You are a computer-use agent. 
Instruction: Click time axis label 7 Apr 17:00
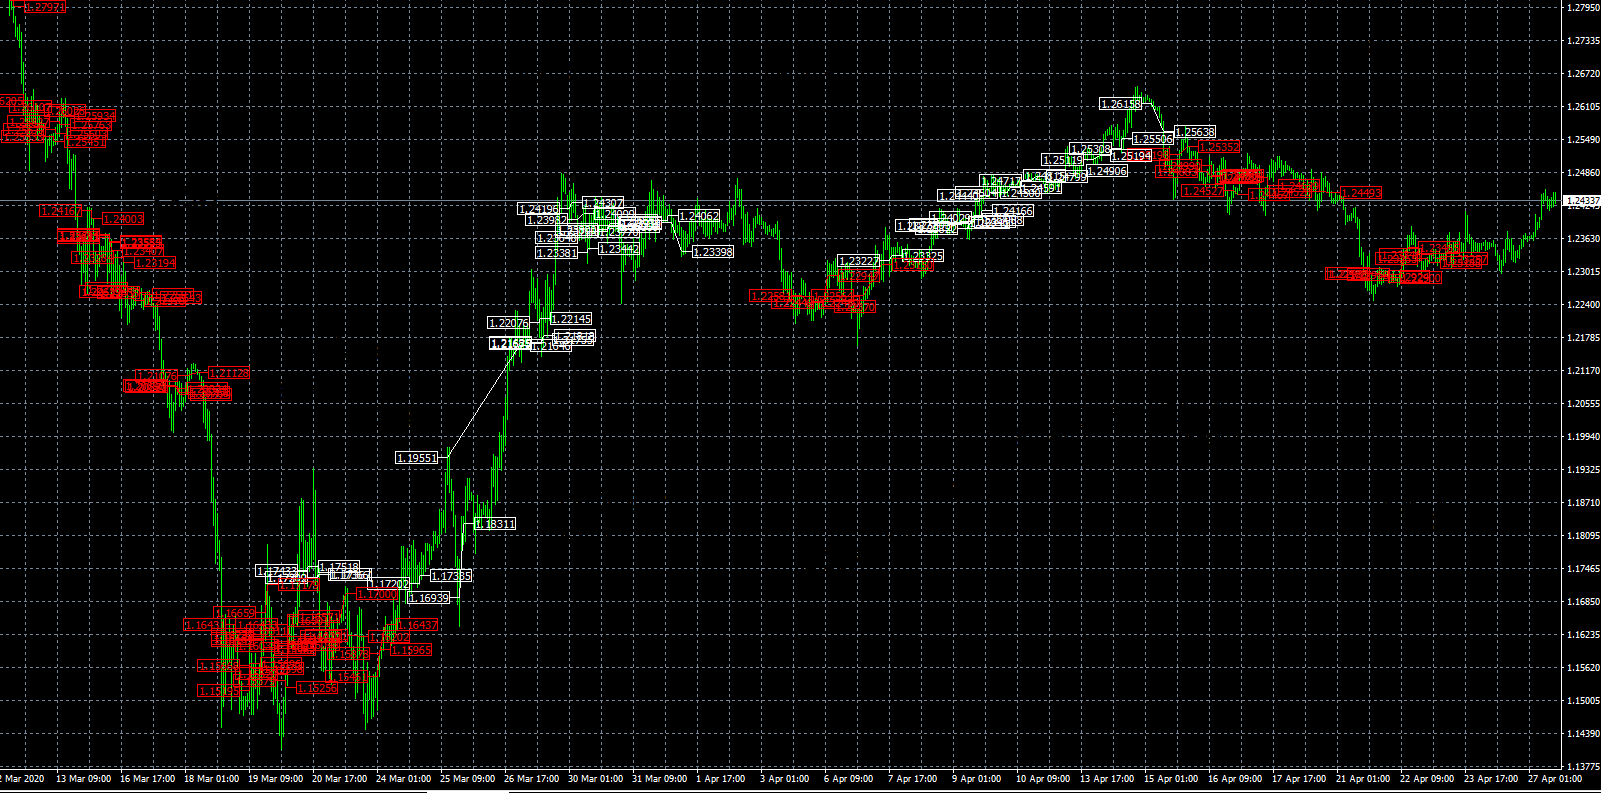click(912, 778)
